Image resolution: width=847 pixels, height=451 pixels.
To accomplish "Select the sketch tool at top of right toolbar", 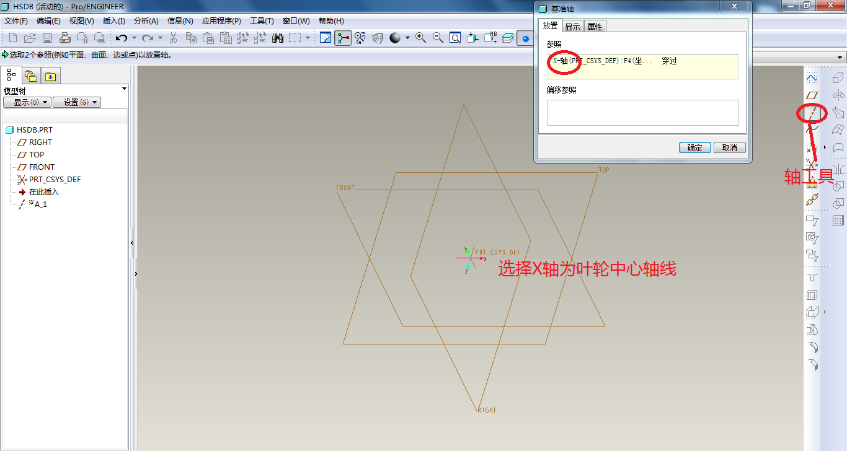I will coord(811,78).
